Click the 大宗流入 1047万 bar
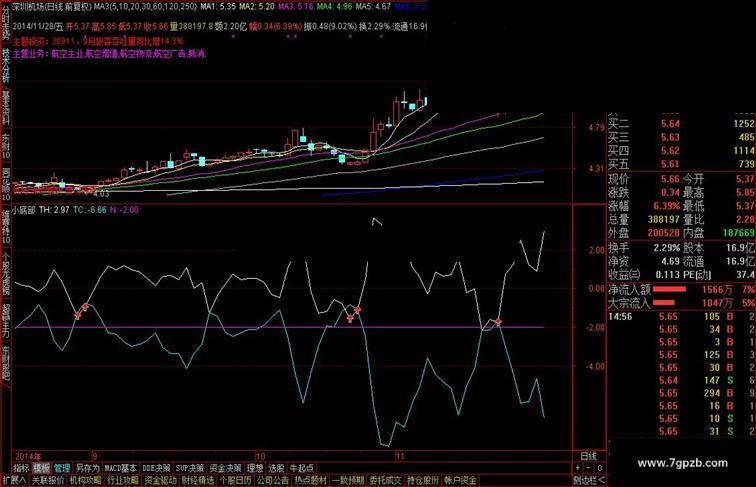756x487 pixels. coord(663,303)
